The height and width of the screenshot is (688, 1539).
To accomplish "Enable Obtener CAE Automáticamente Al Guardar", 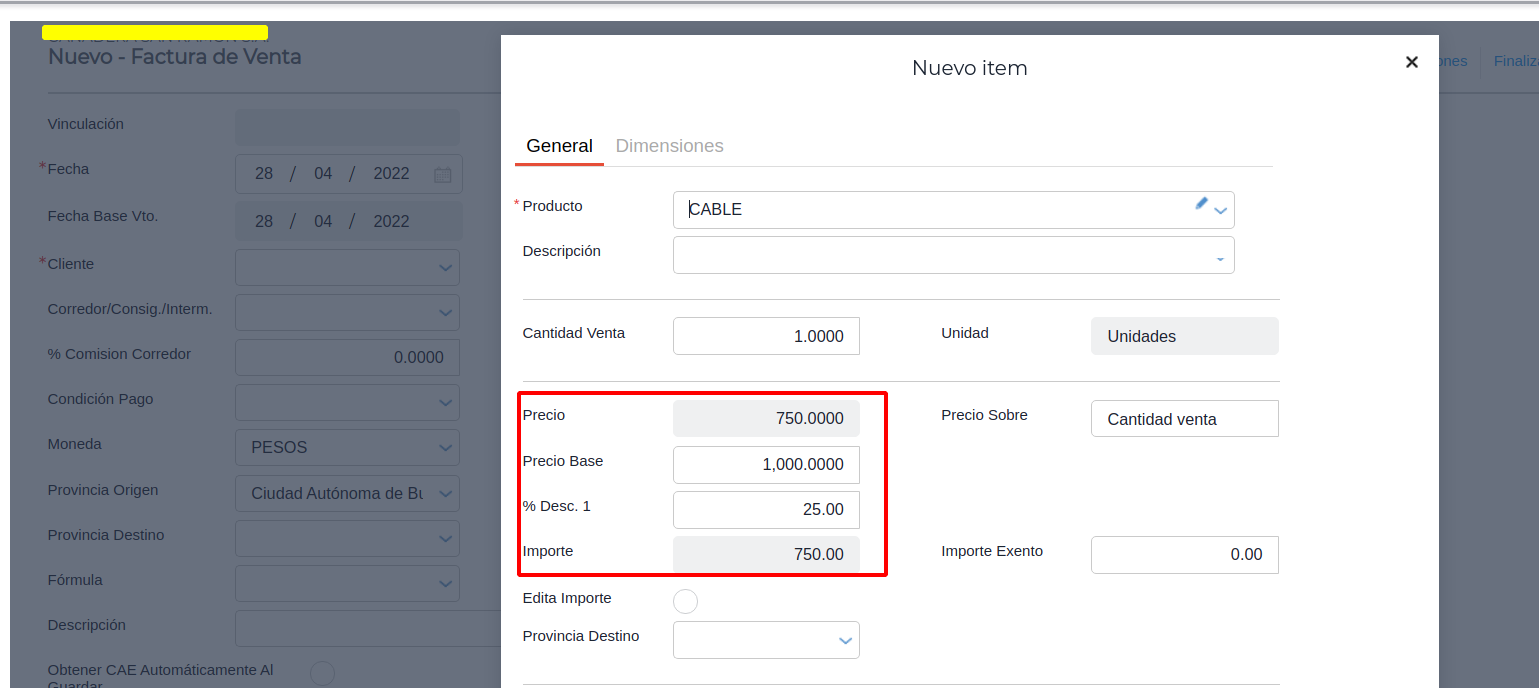I will (x=322, y=673).
